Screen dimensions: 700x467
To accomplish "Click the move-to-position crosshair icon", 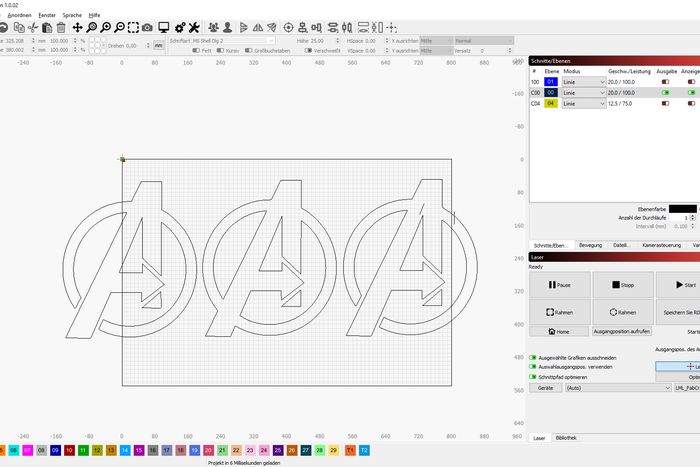I will coord(392,28).
